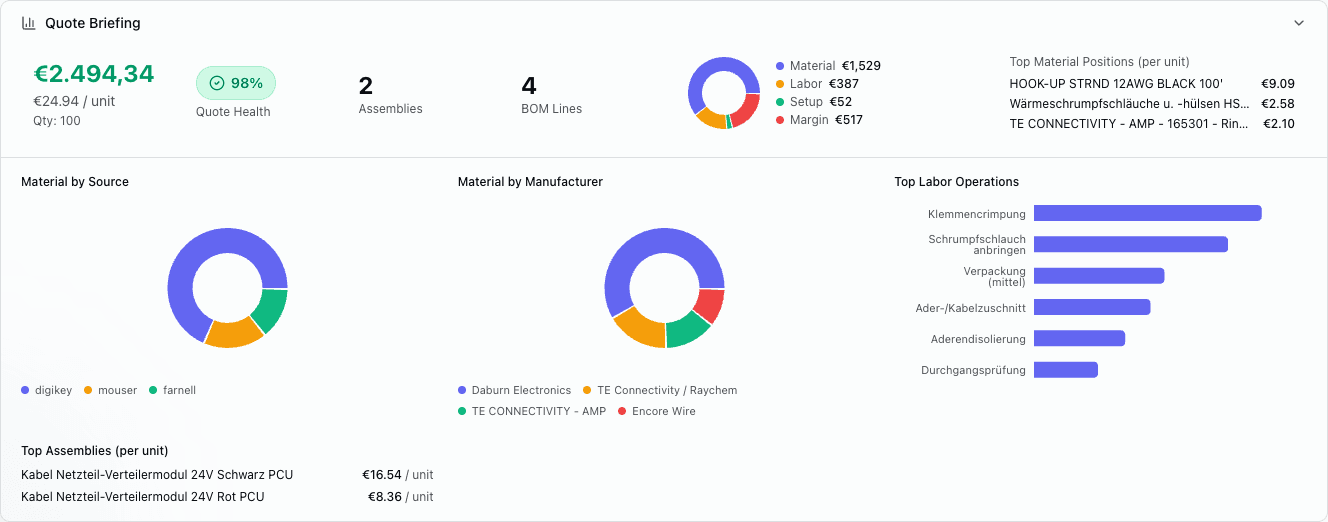This screenshot has width=1328, height=522.
Task: Click the Aderendisolierung bar
Action: 1079,338
